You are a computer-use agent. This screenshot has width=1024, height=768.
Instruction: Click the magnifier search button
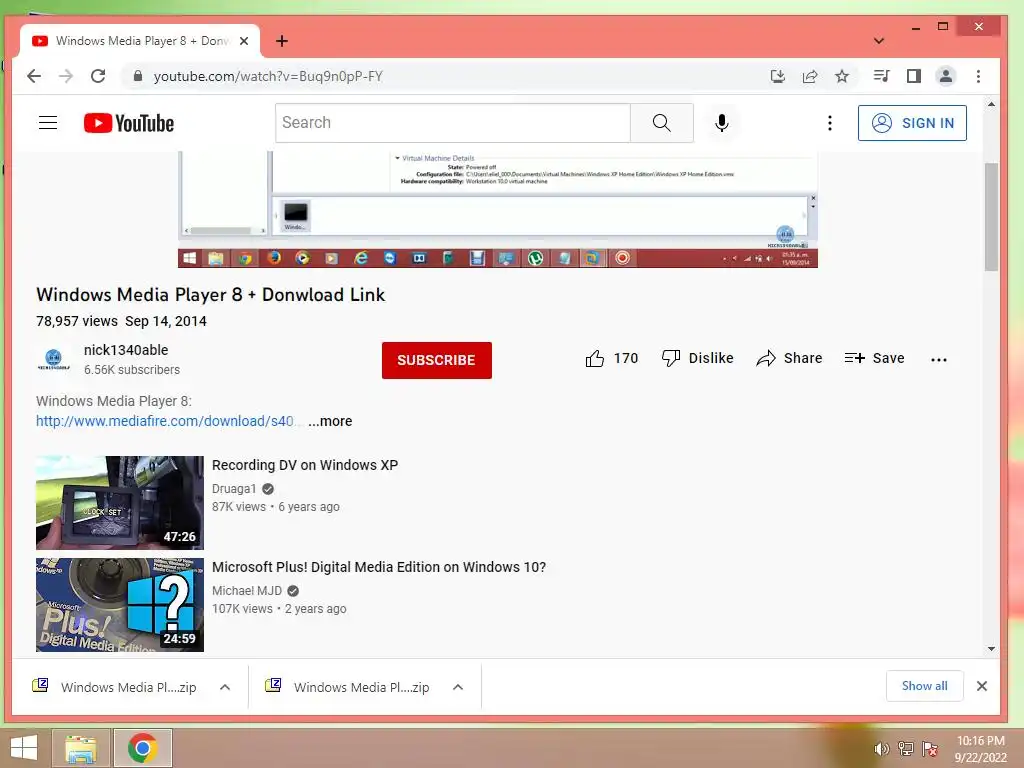click(662, 123)
